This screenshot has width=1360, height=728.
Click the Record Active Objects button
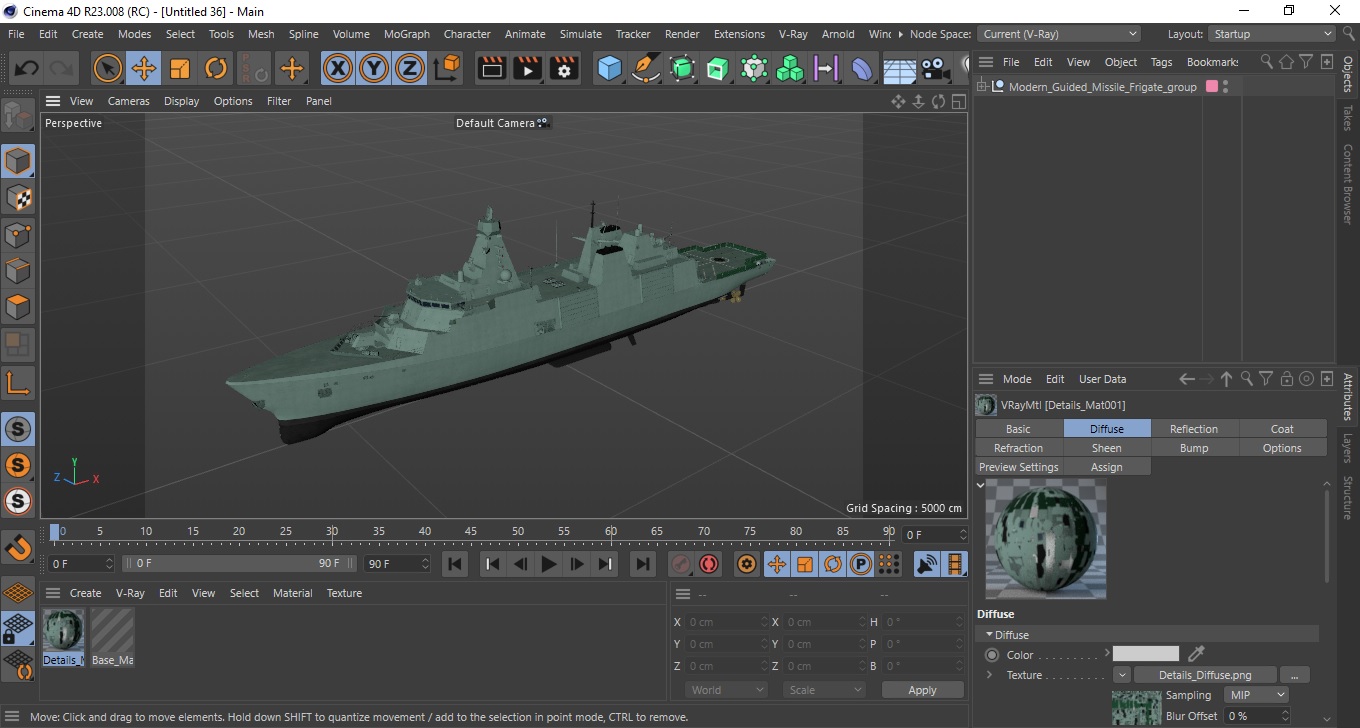click(681, 564)
